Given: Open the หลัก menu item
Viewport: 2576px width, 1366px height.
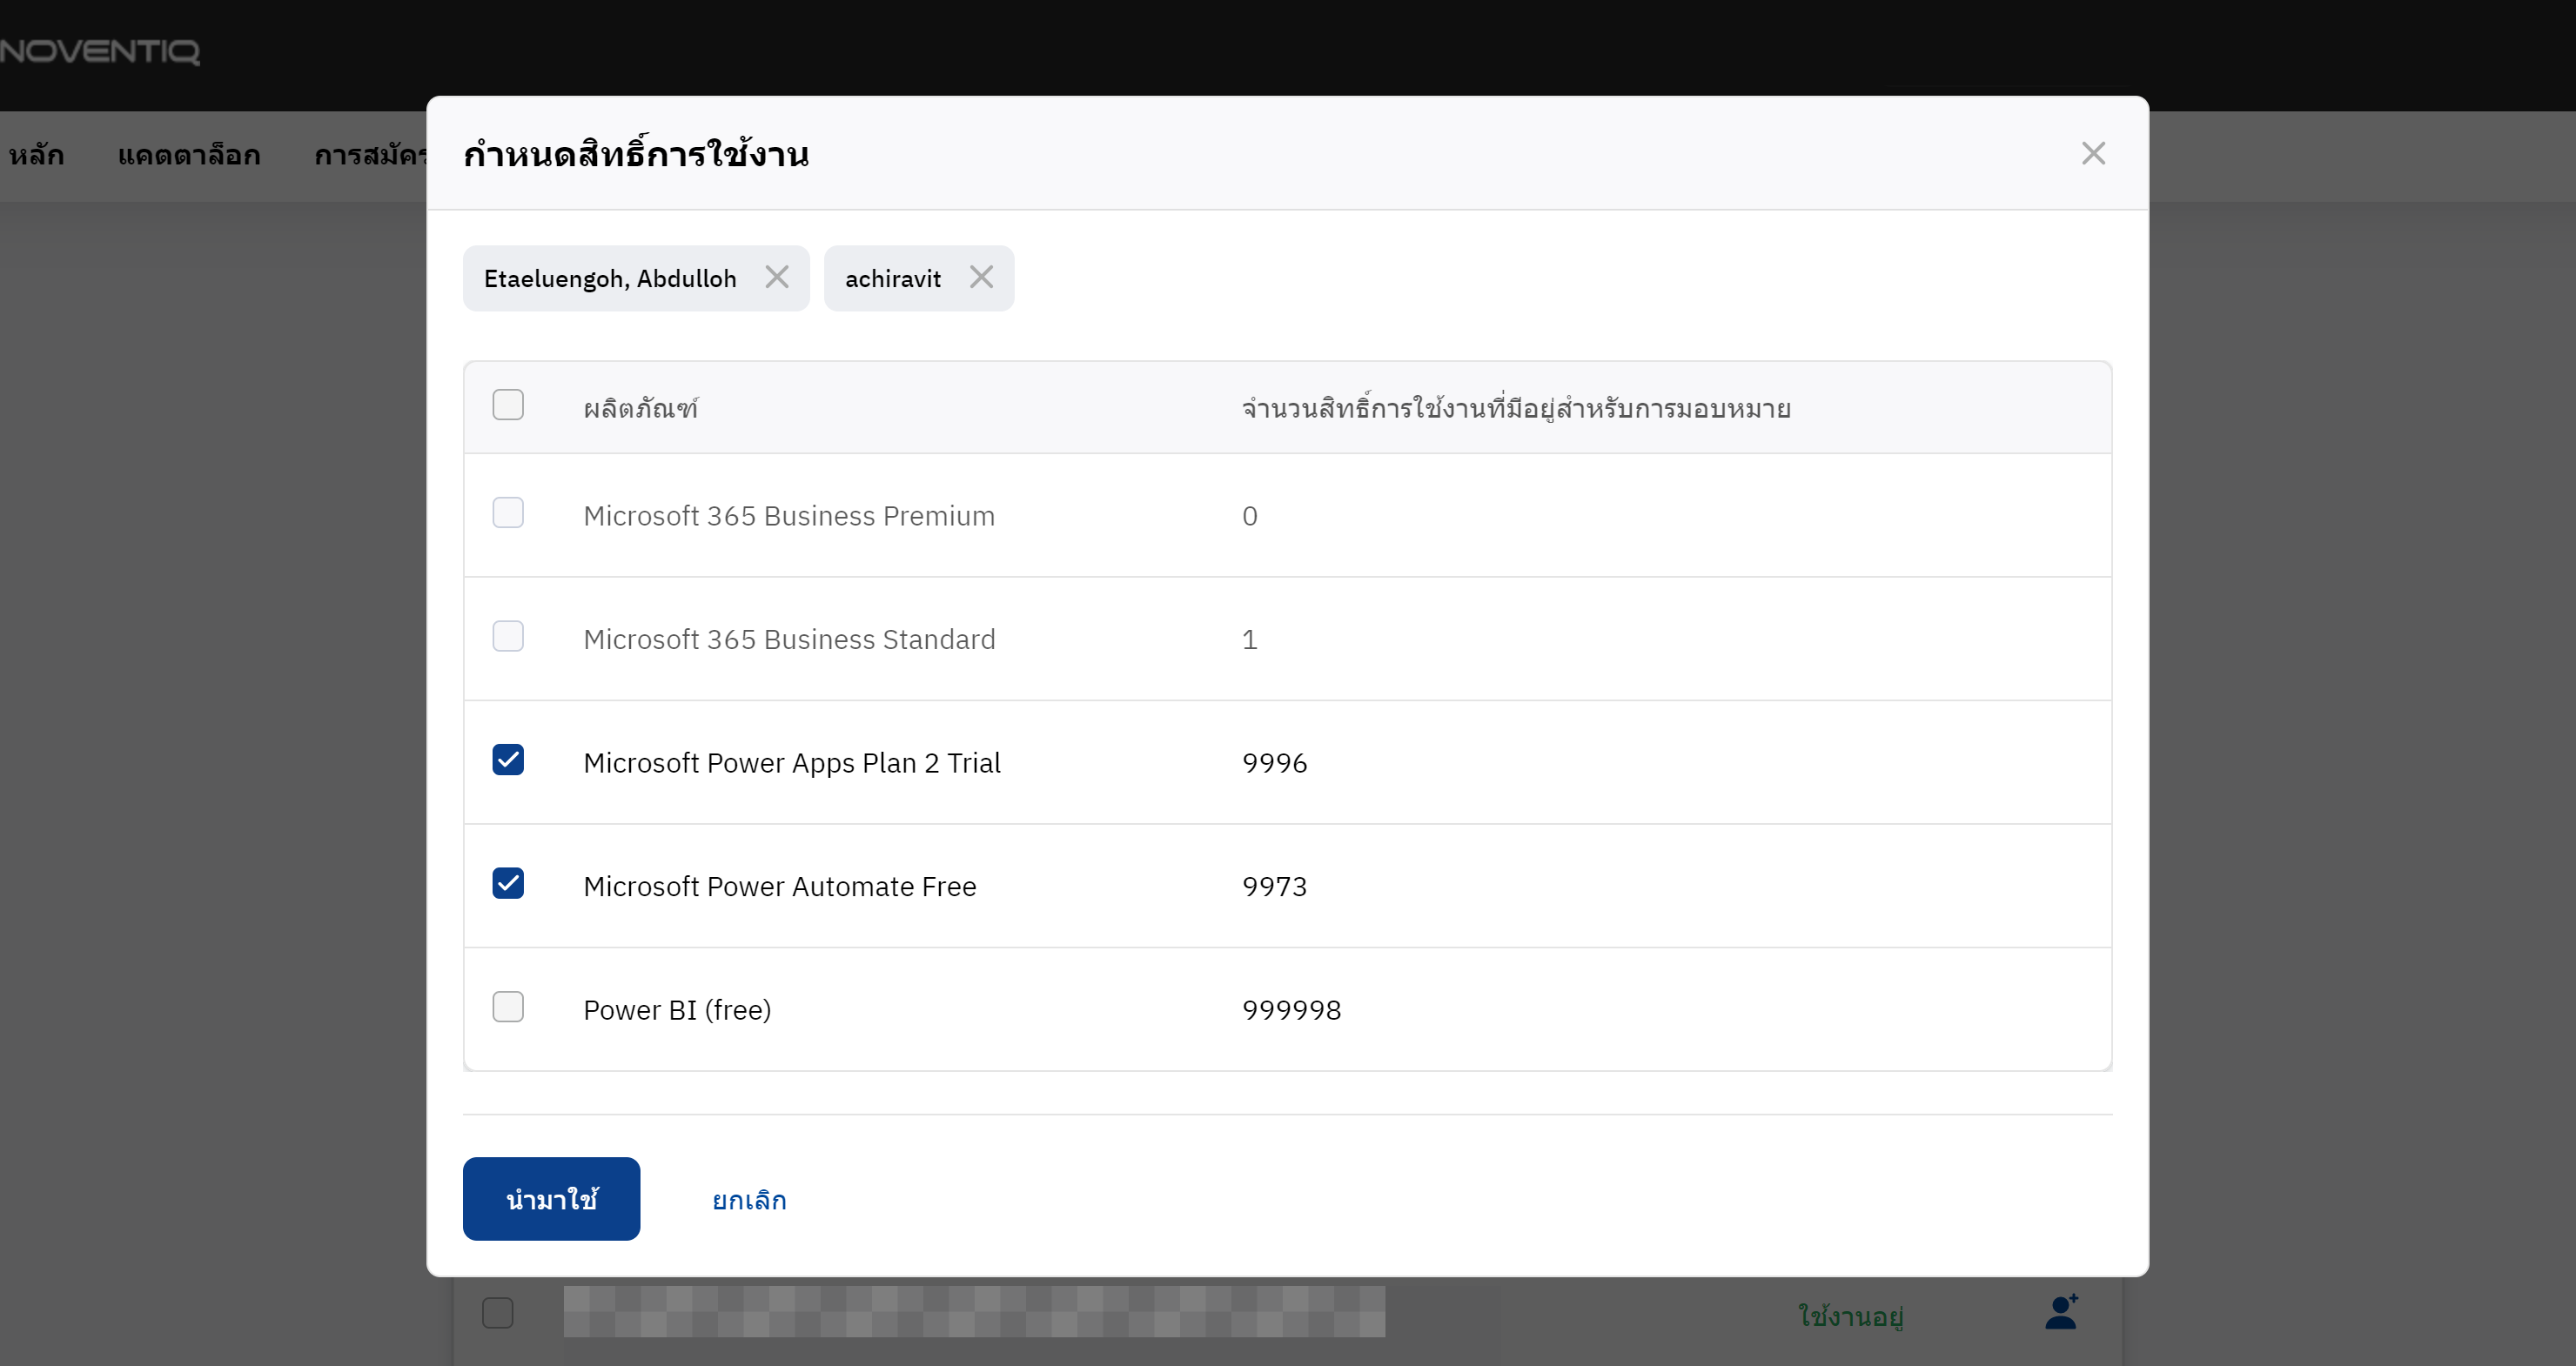Looking at the screenshot, I should click(x=36, y=156).
